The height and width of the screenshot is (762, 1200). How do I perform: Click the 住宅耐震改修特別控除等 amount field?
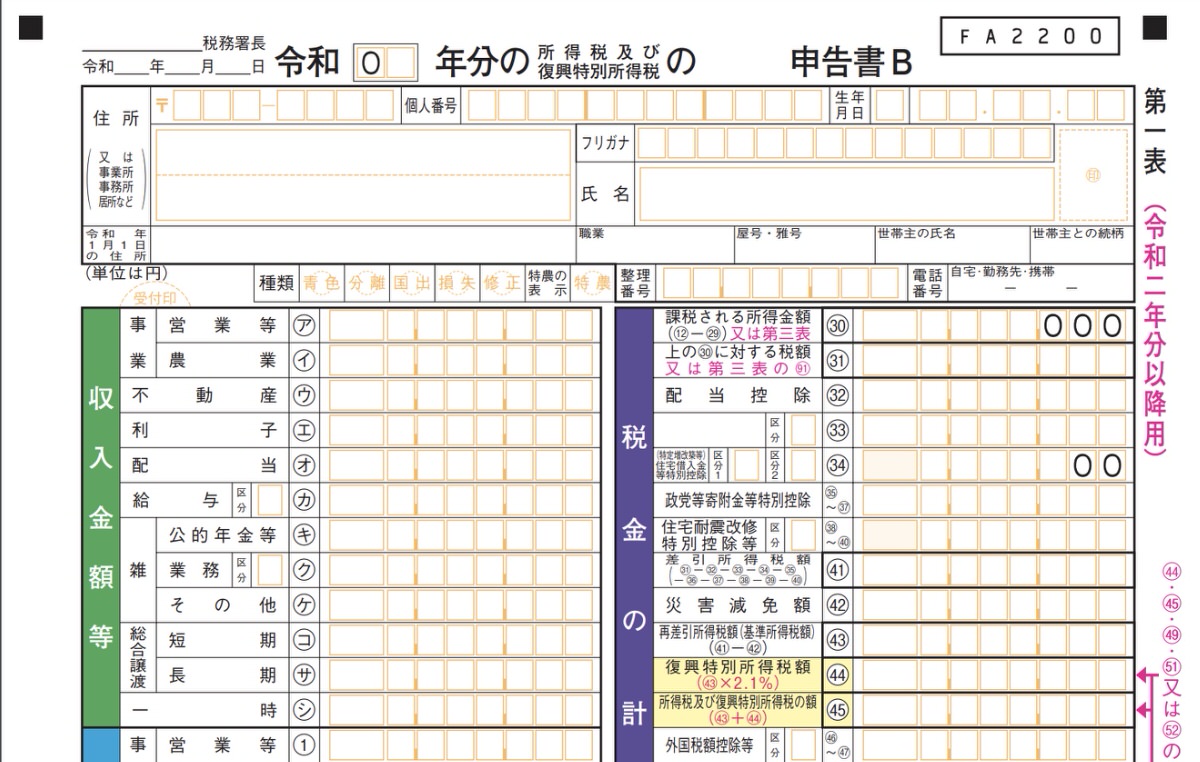point(994,535)
